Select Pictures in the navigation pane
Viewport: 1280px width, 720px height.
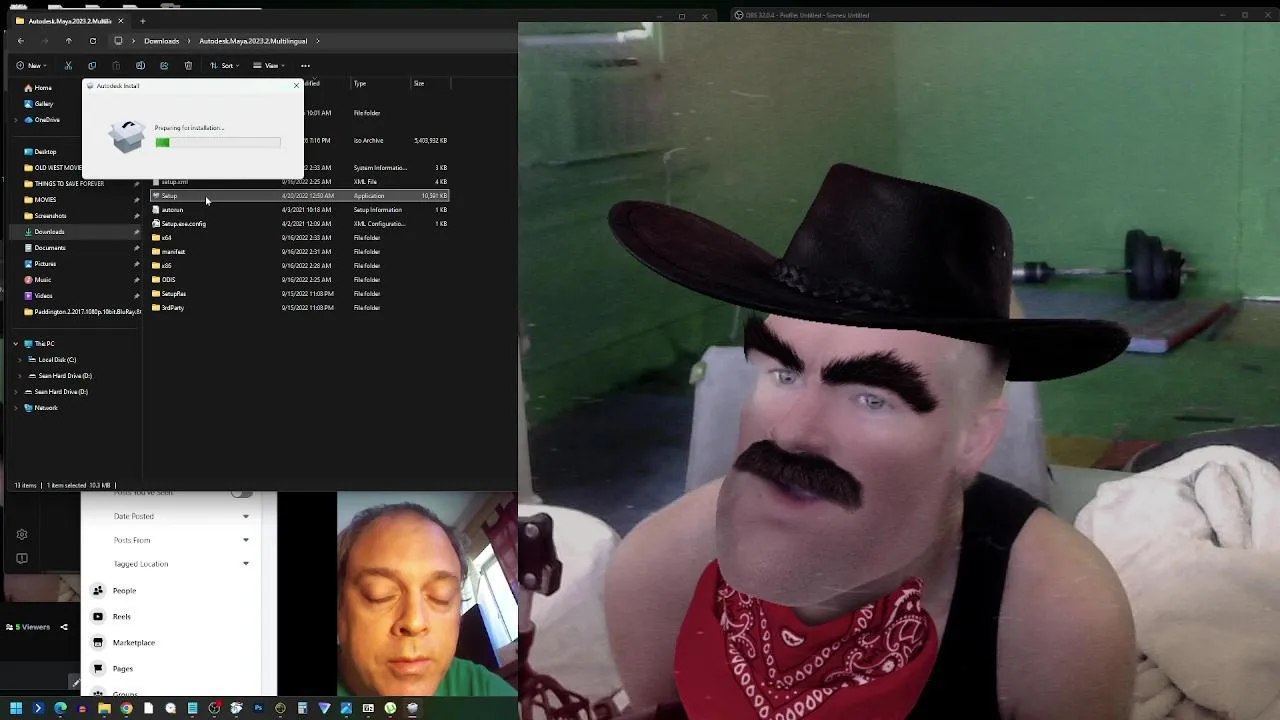coord(45,264)
